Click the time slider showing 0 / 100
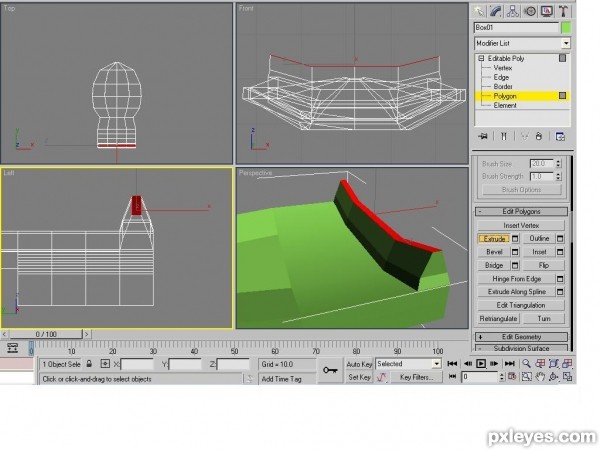 pyautogui.click(x=46, y=334)
